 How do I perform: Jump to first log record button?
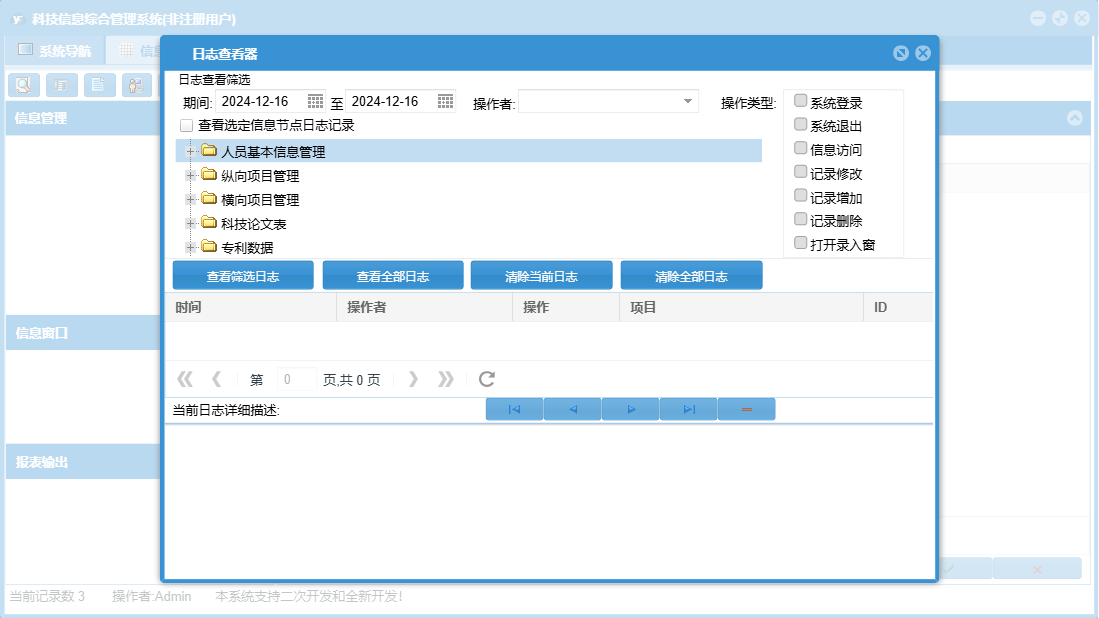coord(514,409)
